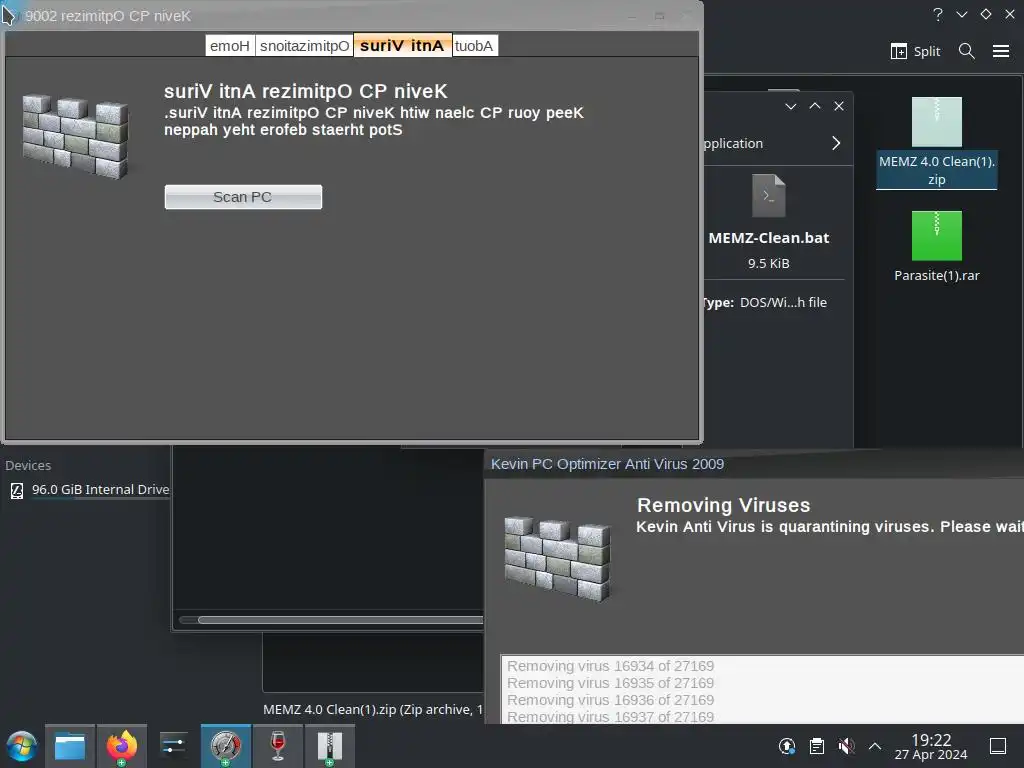Click the MEMZ-Clean.bat file icon
This screenshot has width=1024, height=768.
[769, 195]
